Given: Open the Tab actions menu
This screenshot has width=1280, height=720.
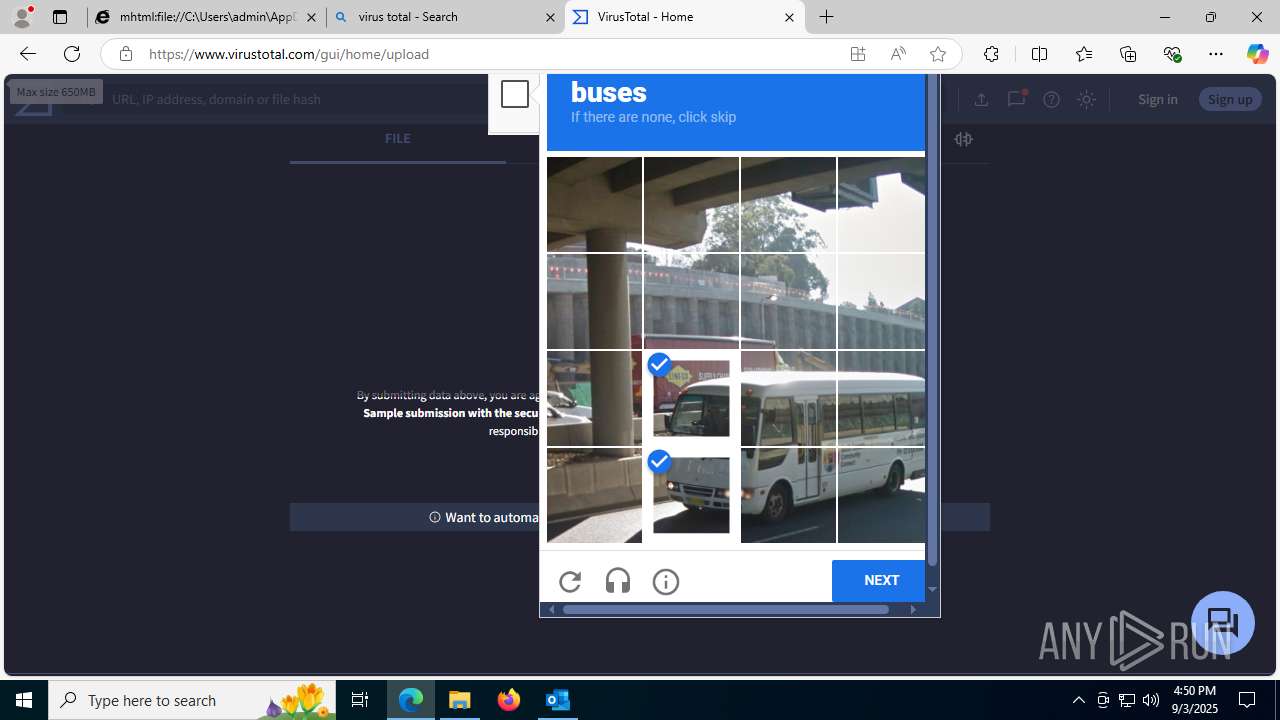Looking at the screenshot, I should 60,17.
